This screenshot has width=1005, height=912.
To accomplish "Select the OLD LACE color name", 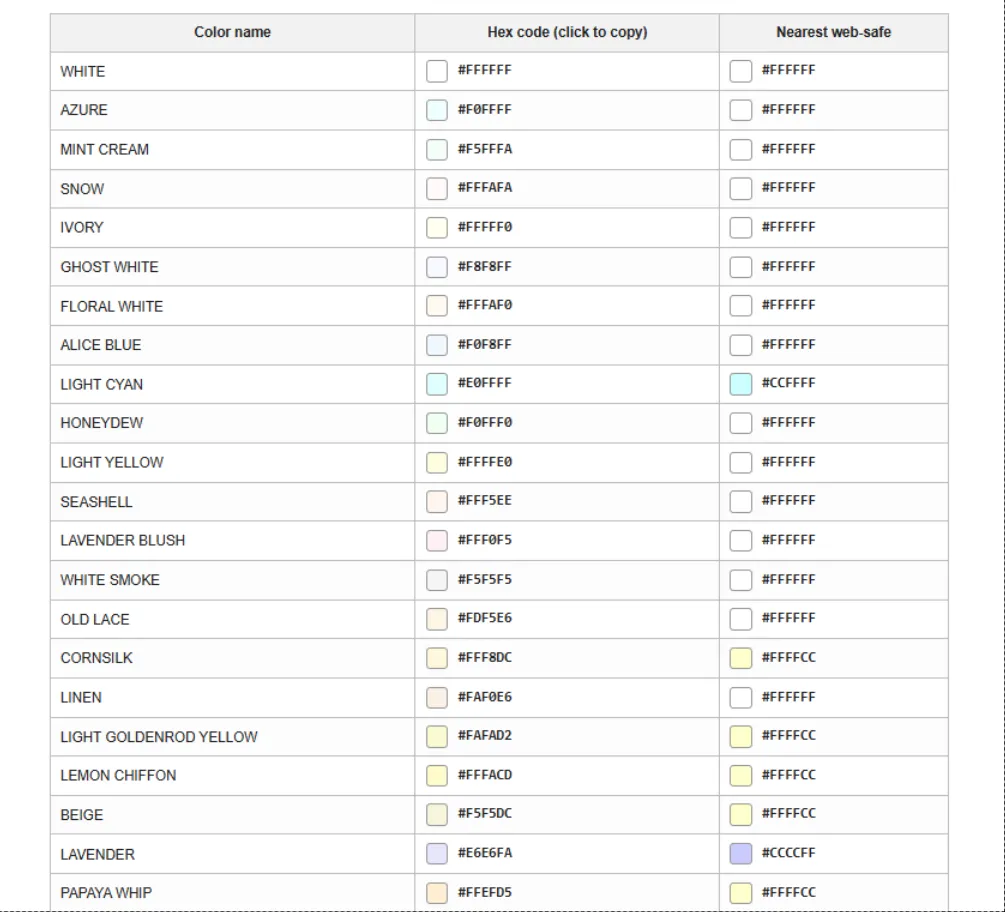I will point(95,620).
